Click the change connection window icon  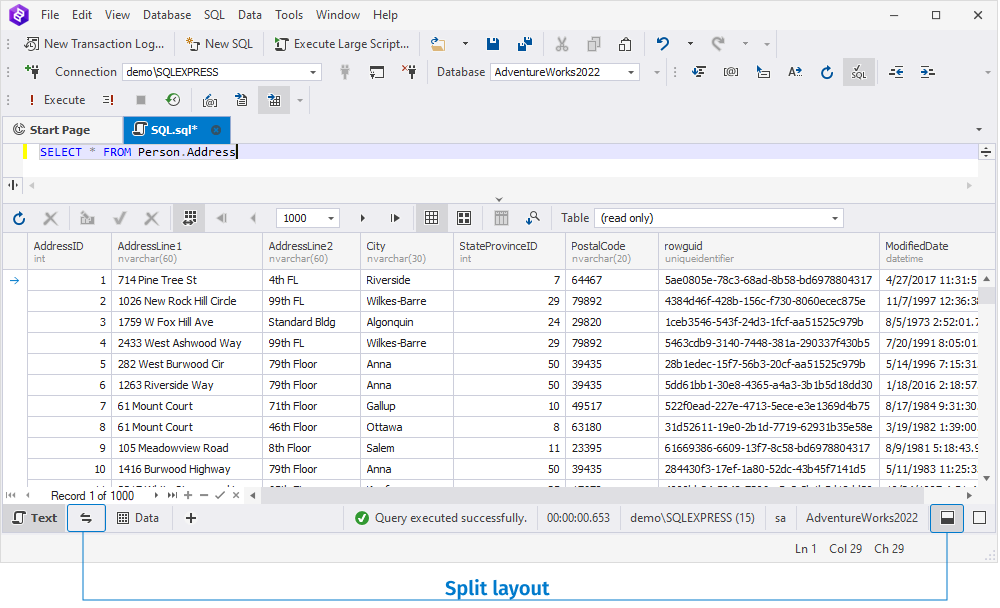click(377, 72)
